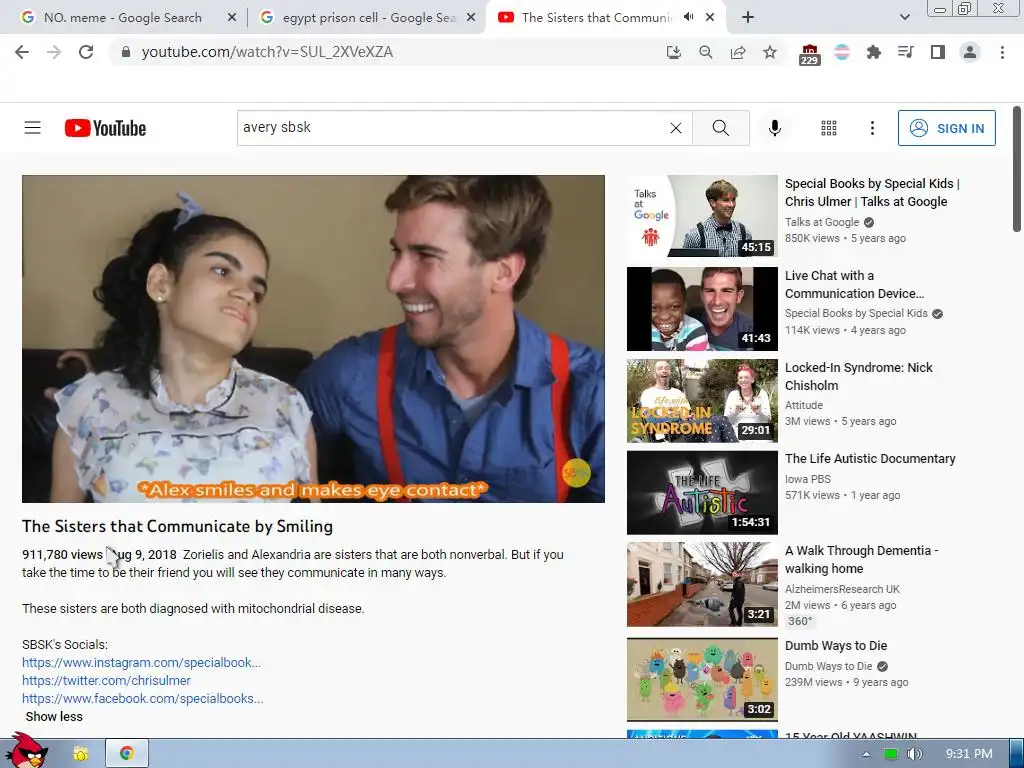Screen dimensions: 1024x768
Task: Go to YouTube home via logo
Action: click(x=105, y=128)
